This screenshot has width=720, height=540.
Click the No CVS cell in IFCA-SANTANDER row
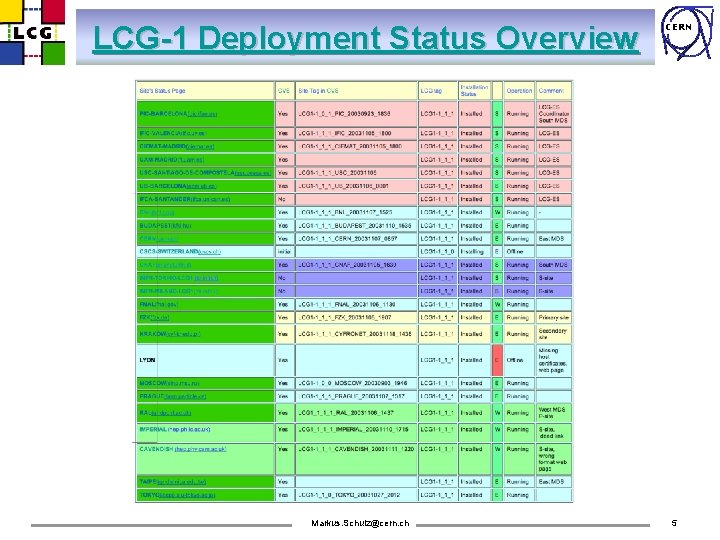[282, 199]
